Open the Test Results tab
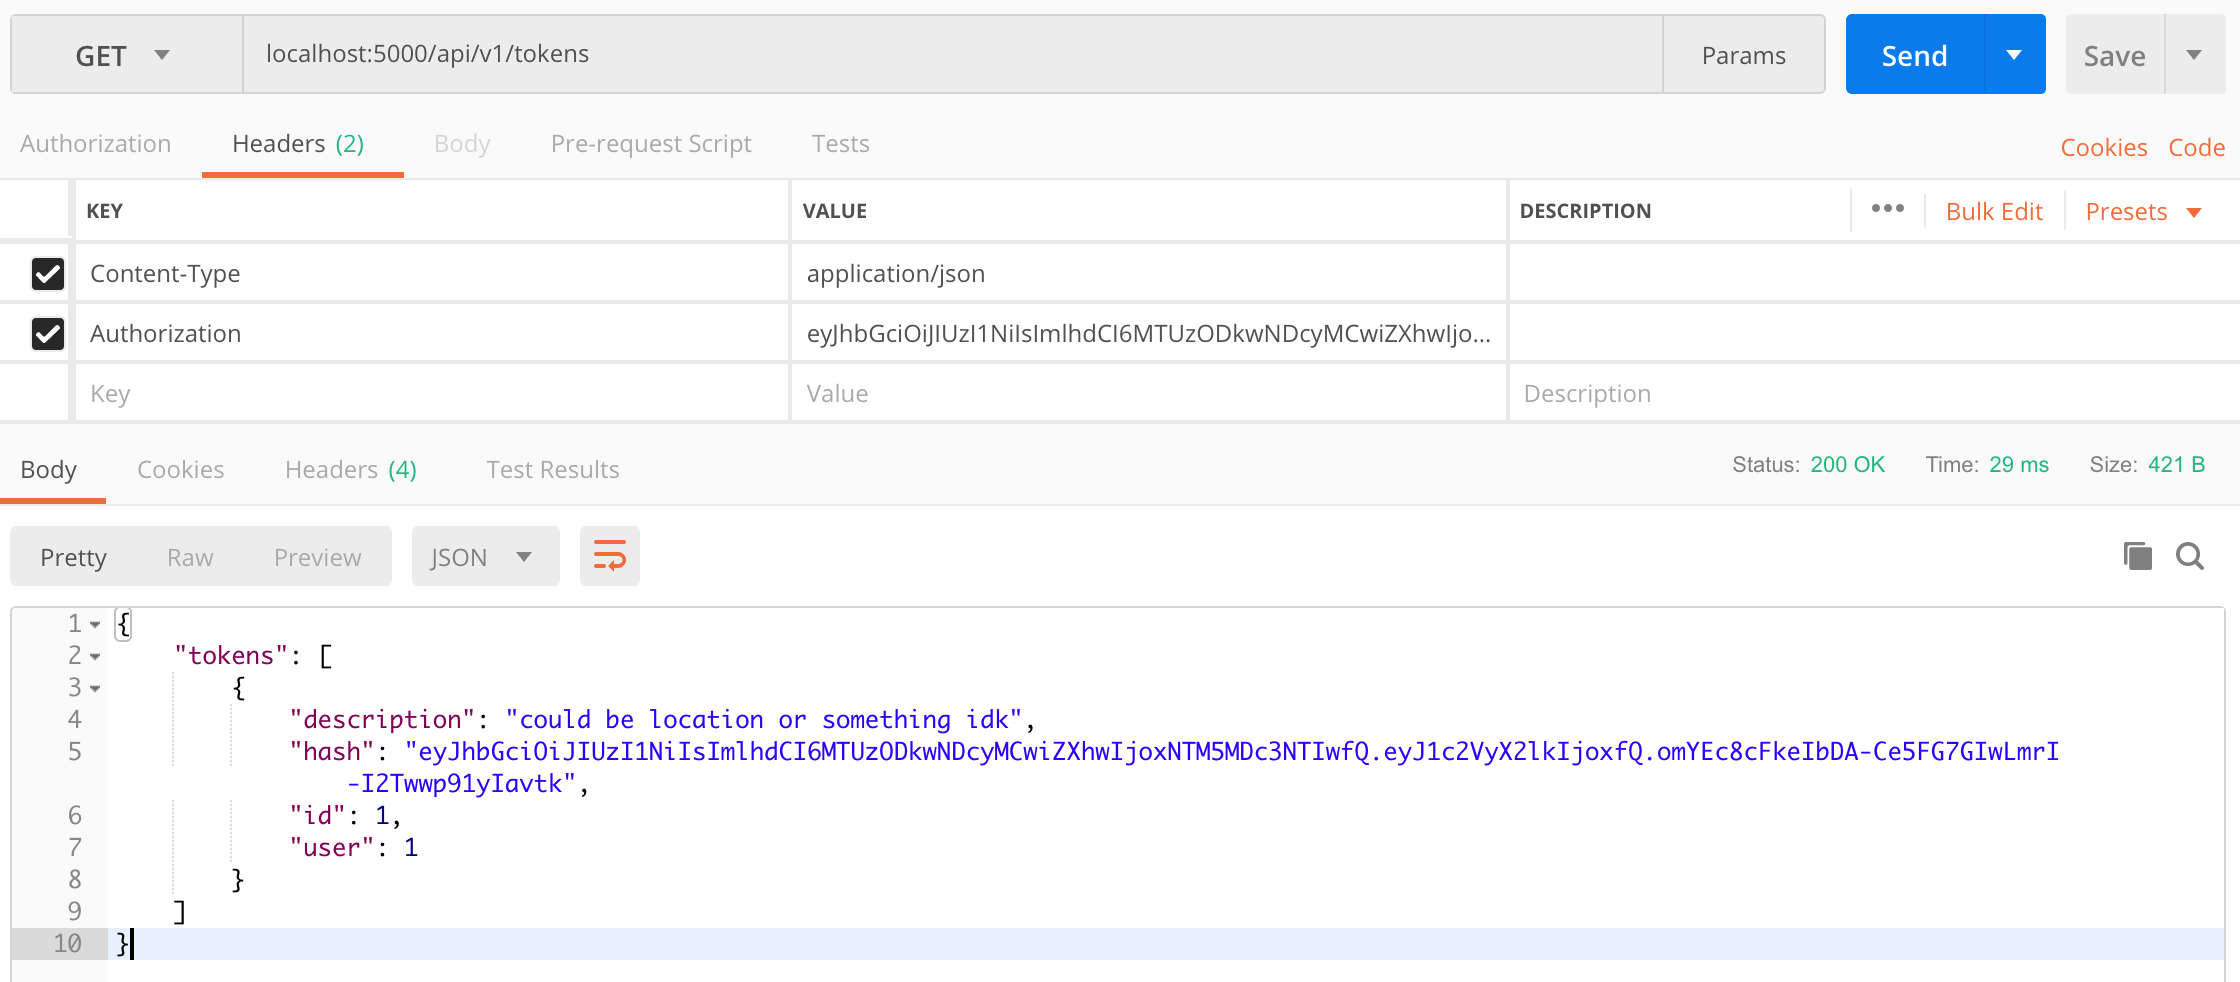Screen dimensions: 2240x982 [x=552, y=469]
